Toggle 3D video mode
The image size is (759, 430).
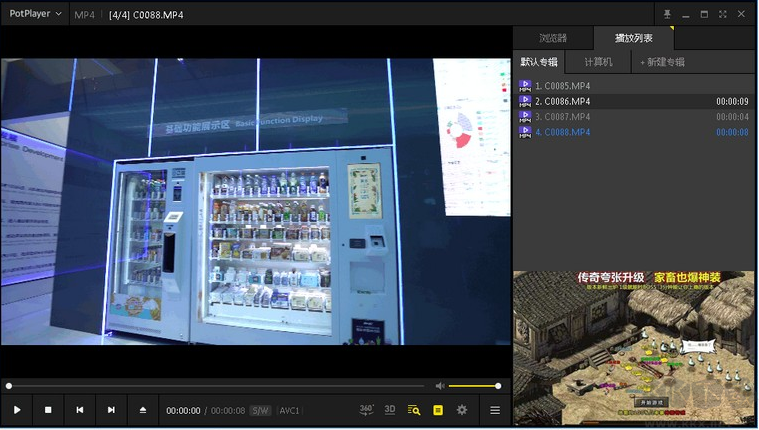(x=390, y=410)
